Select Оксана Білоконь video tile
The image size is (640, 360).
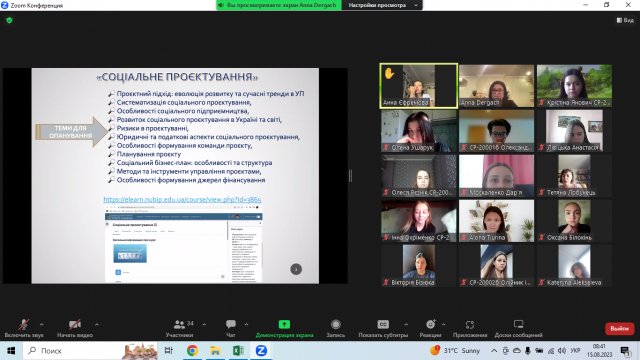(574, 220)
